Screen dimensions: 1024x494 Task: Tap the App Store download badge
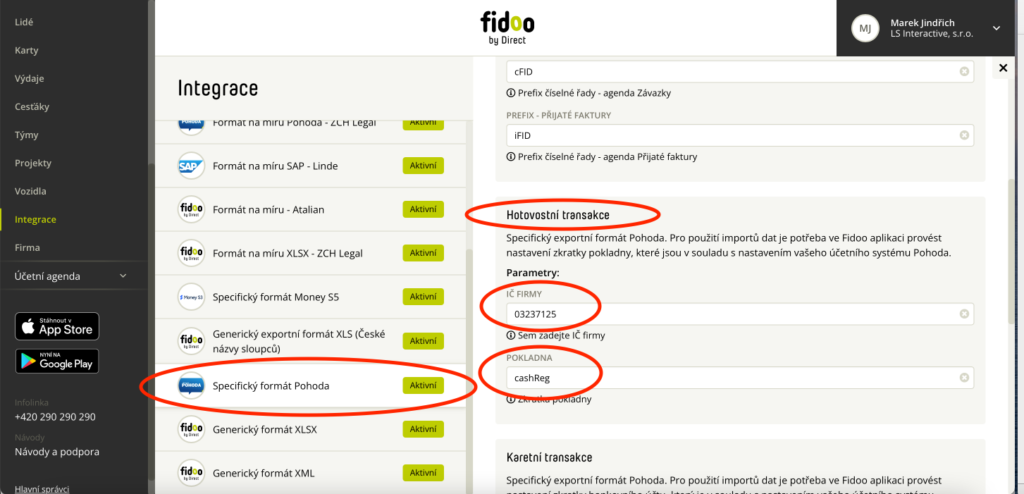[x=57, y=326]
